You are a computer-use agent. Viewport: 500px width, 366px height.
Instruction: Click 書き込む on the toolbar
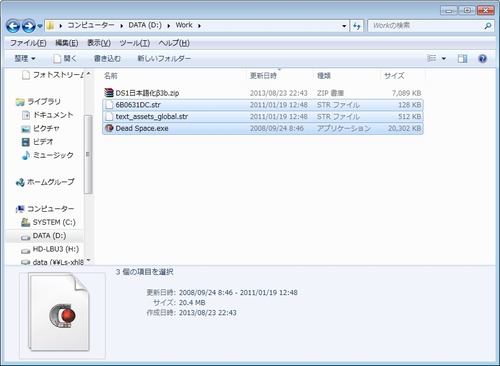[107, 59]
